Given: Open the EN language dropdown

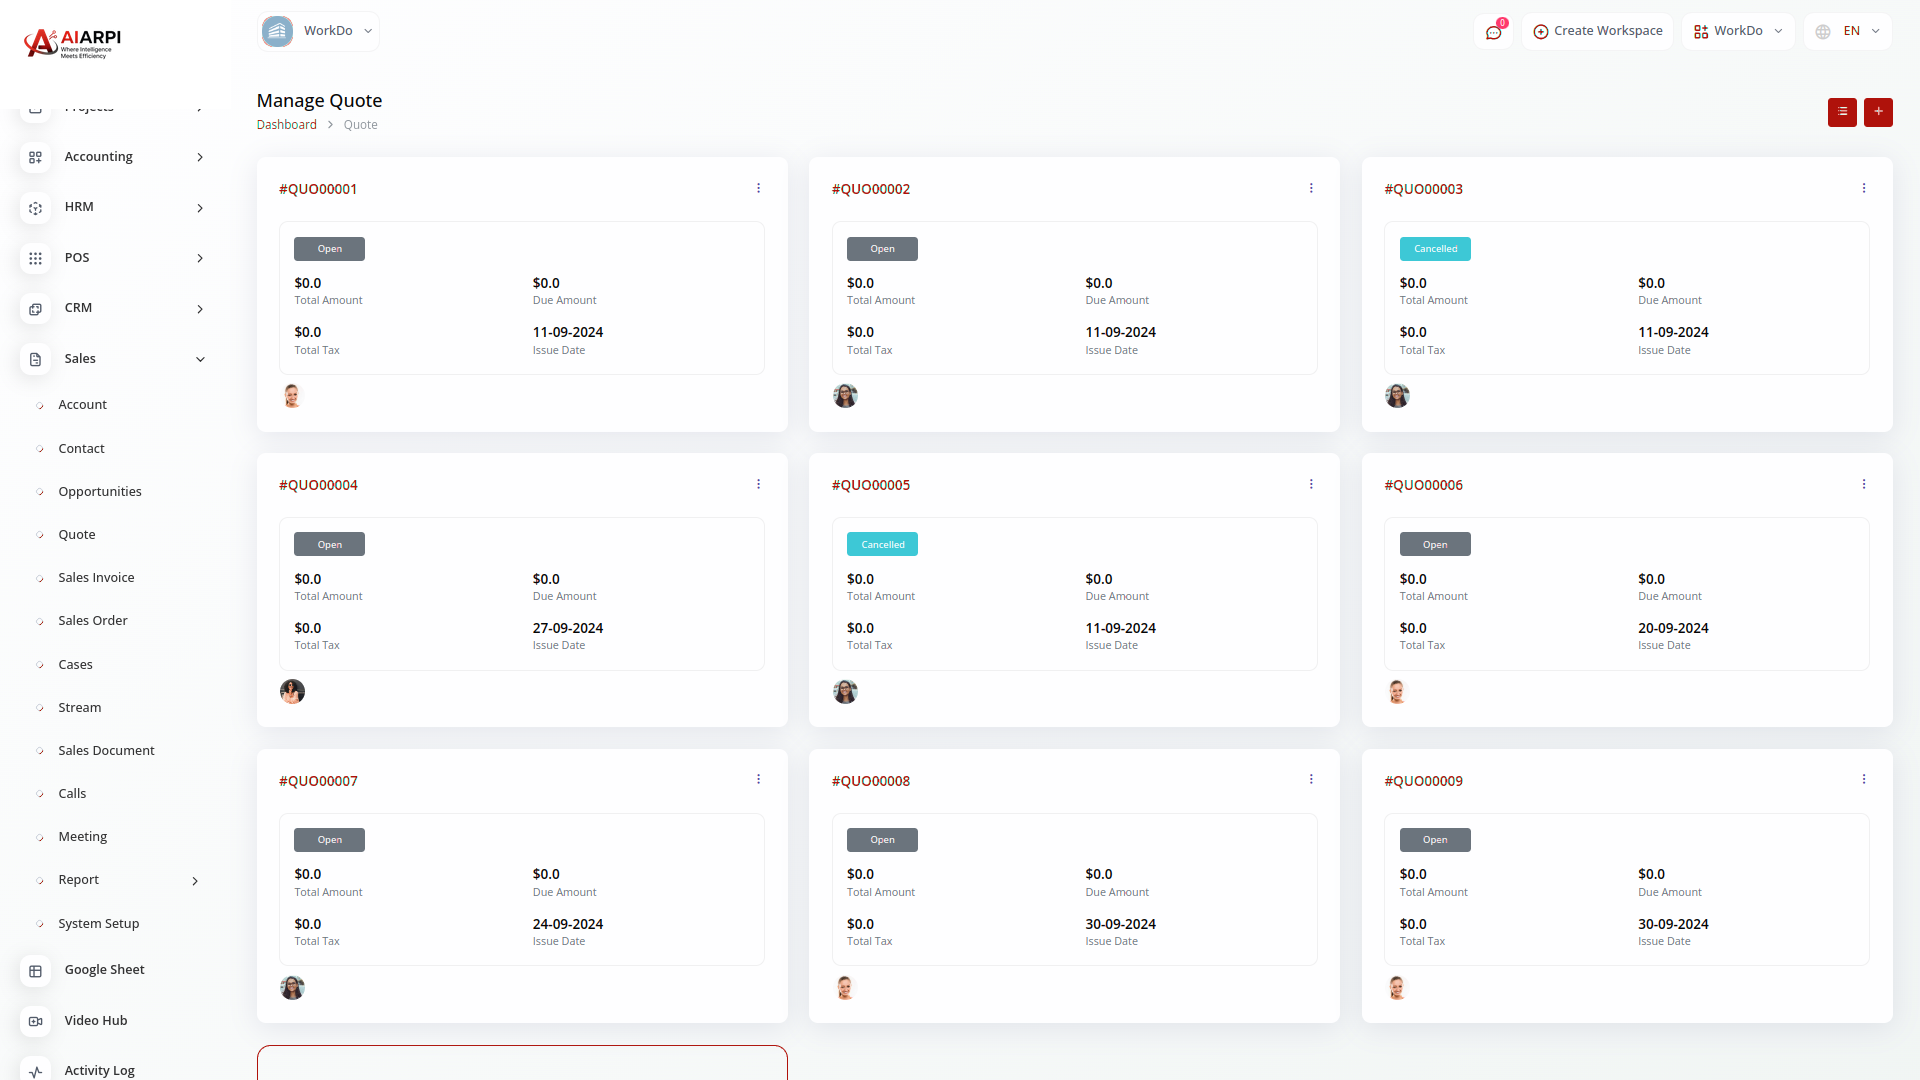Looking at the screenshot, I should pos(1848,31).
